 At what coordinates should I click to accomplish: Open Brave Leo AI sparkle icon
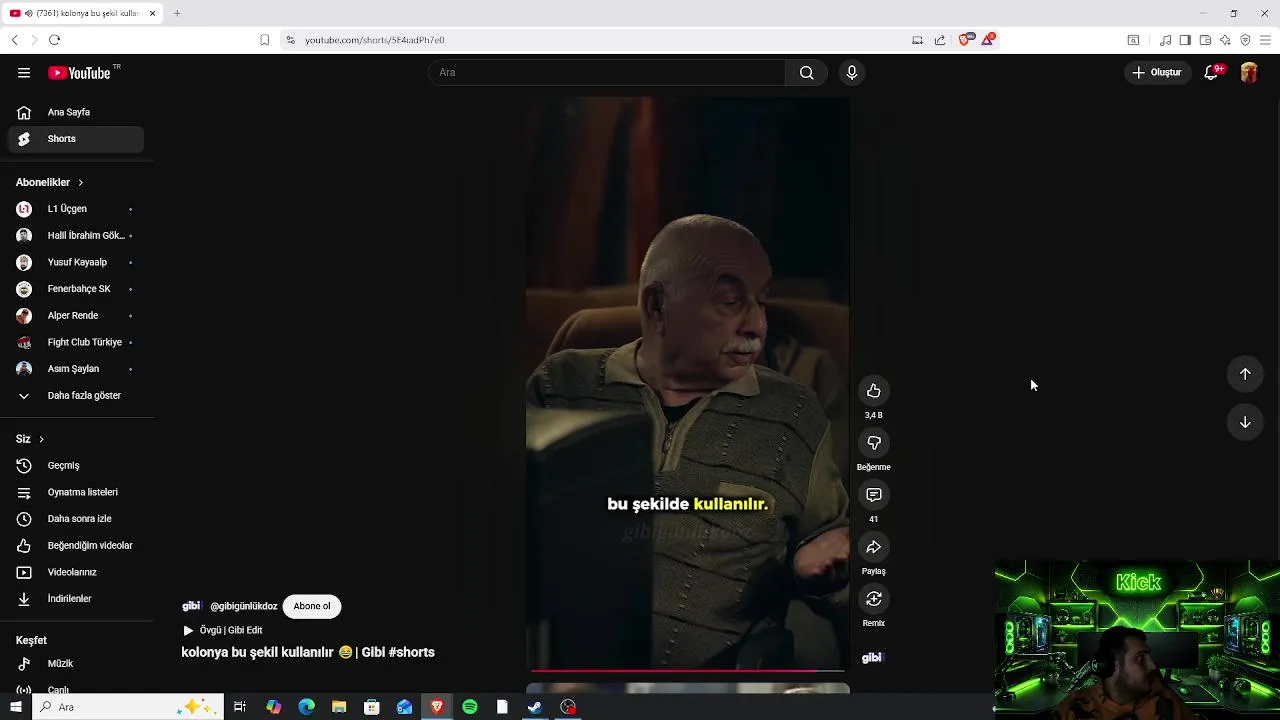click(1225, 40)
